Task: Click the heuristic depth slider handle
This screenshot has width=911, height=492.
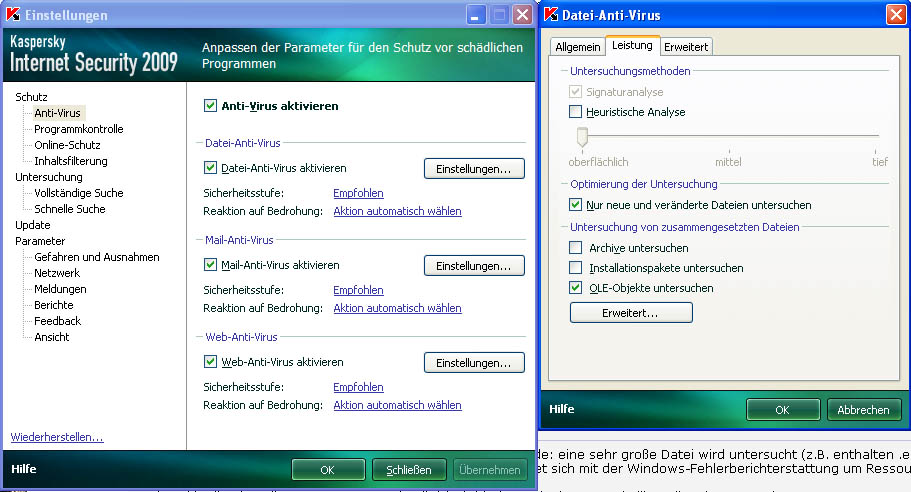Action: coord(582,137)
